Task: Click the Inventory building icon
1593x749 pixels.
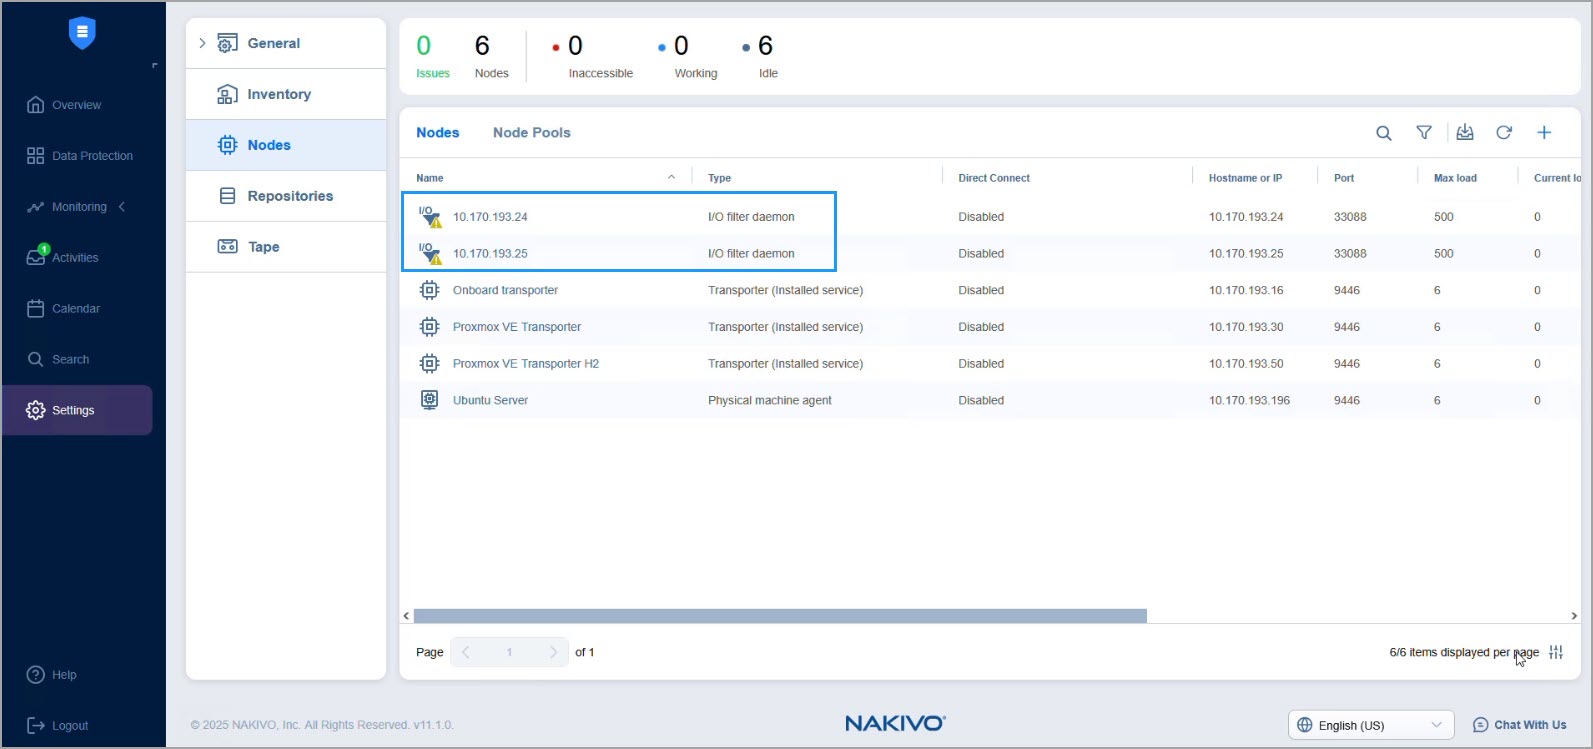Action: pos(228,94)
